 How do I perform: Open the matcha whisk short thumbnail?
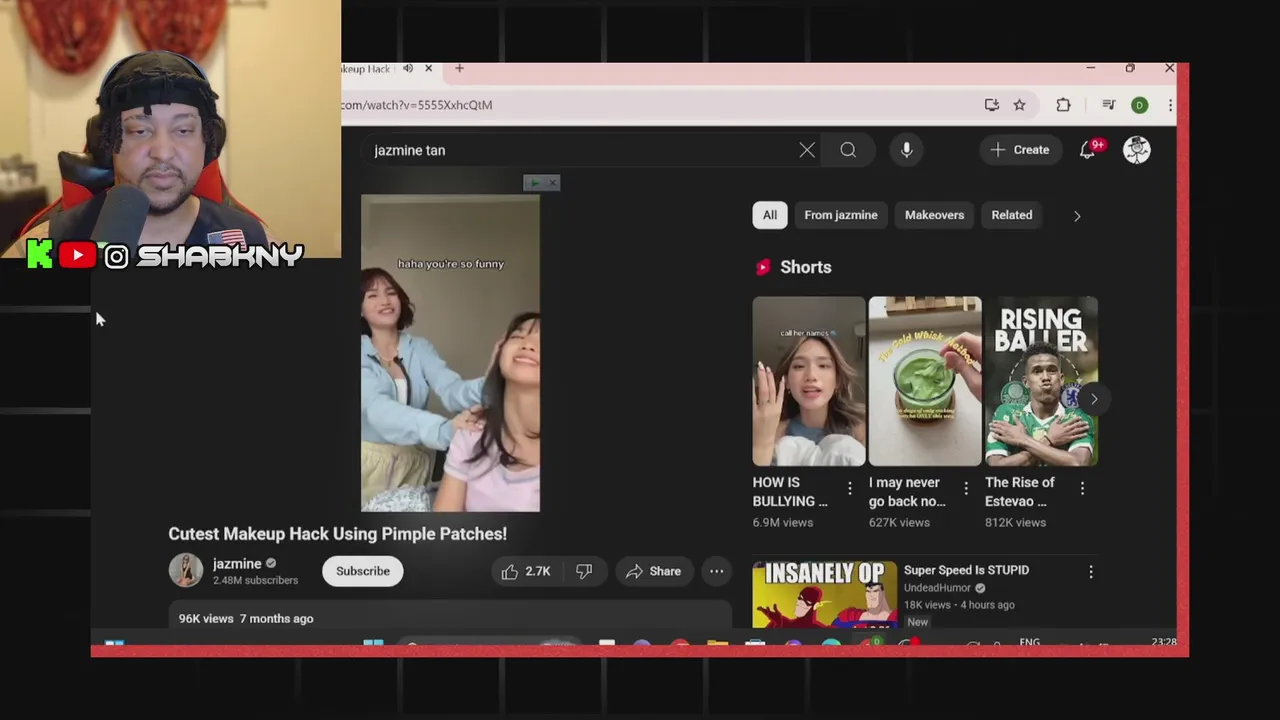point(925,381)
